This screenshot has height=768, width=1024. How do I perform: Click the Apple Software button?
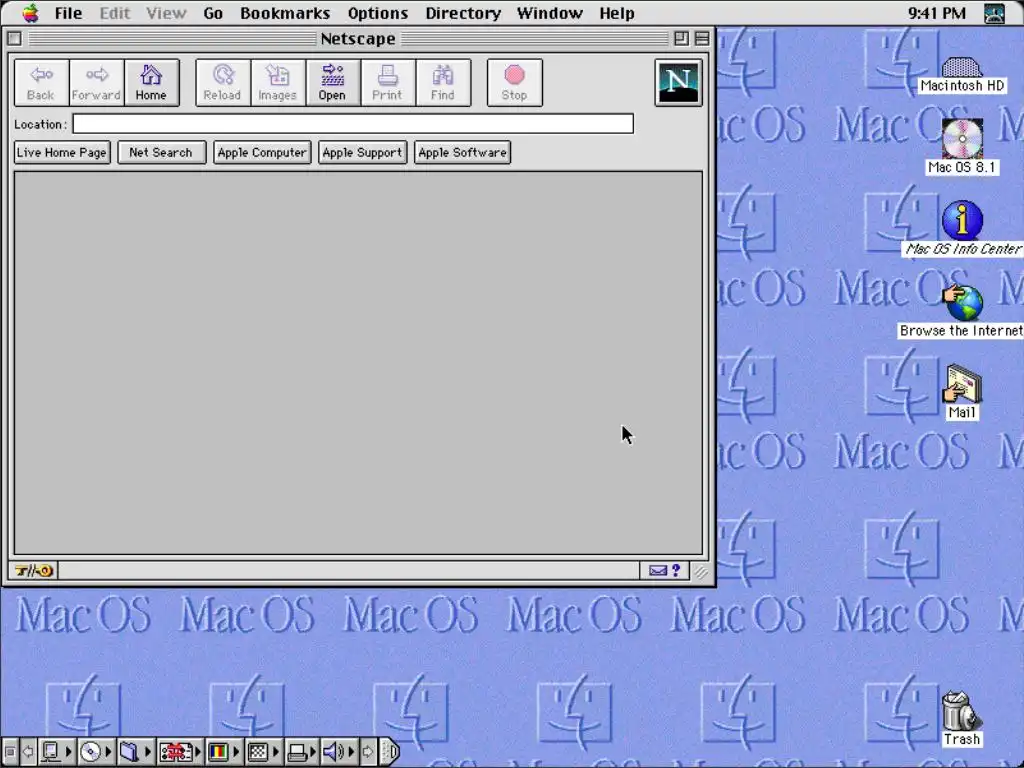tap(462, 153)
